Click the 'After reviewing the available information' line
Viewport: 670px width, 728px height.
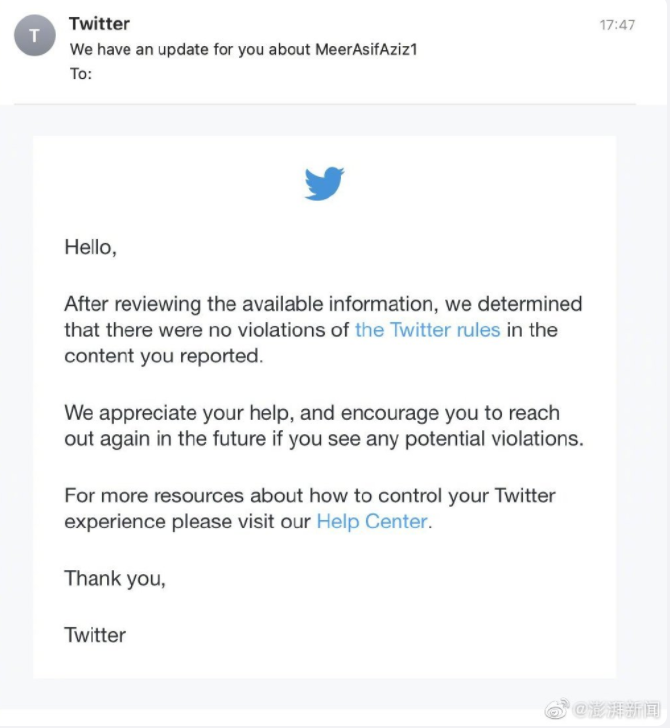(322, 303)
